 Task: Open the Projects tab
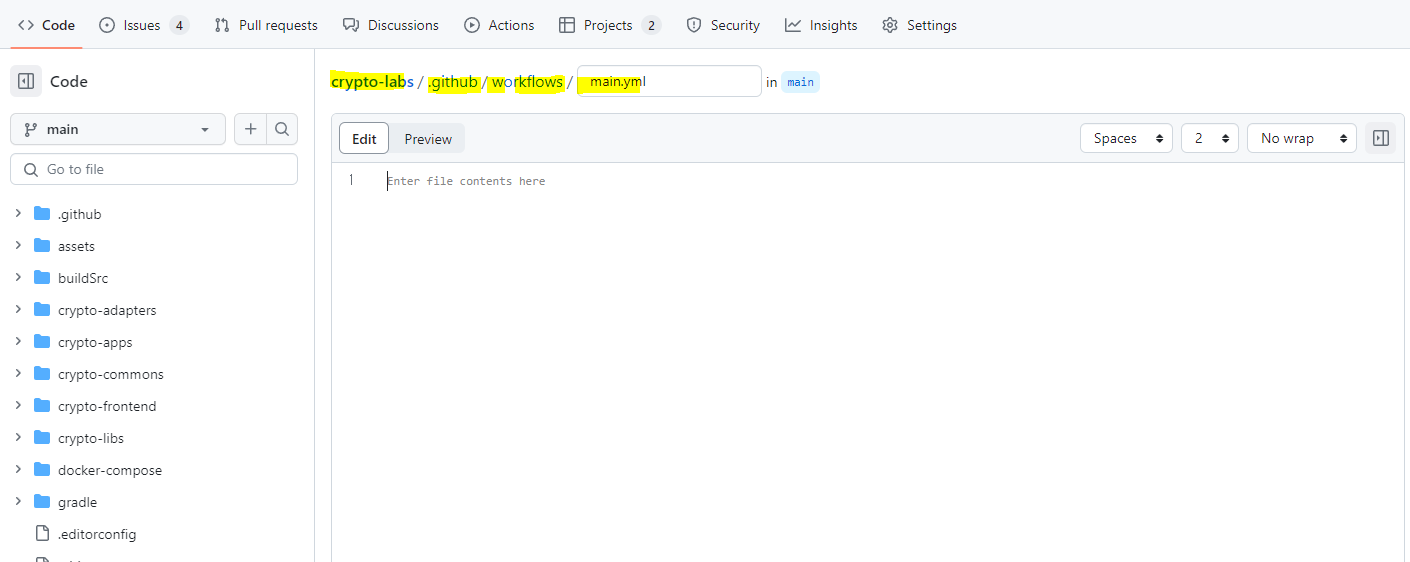tap(610, 25)
